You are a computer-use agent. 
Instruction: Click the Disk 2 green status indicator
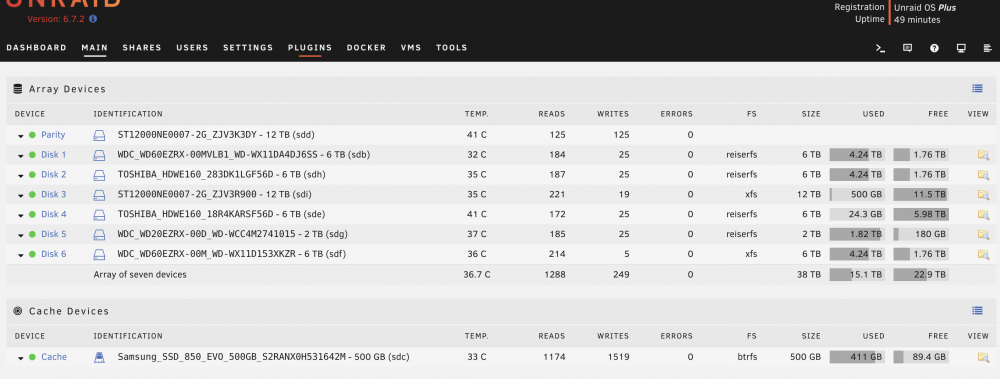click(33, 175)
